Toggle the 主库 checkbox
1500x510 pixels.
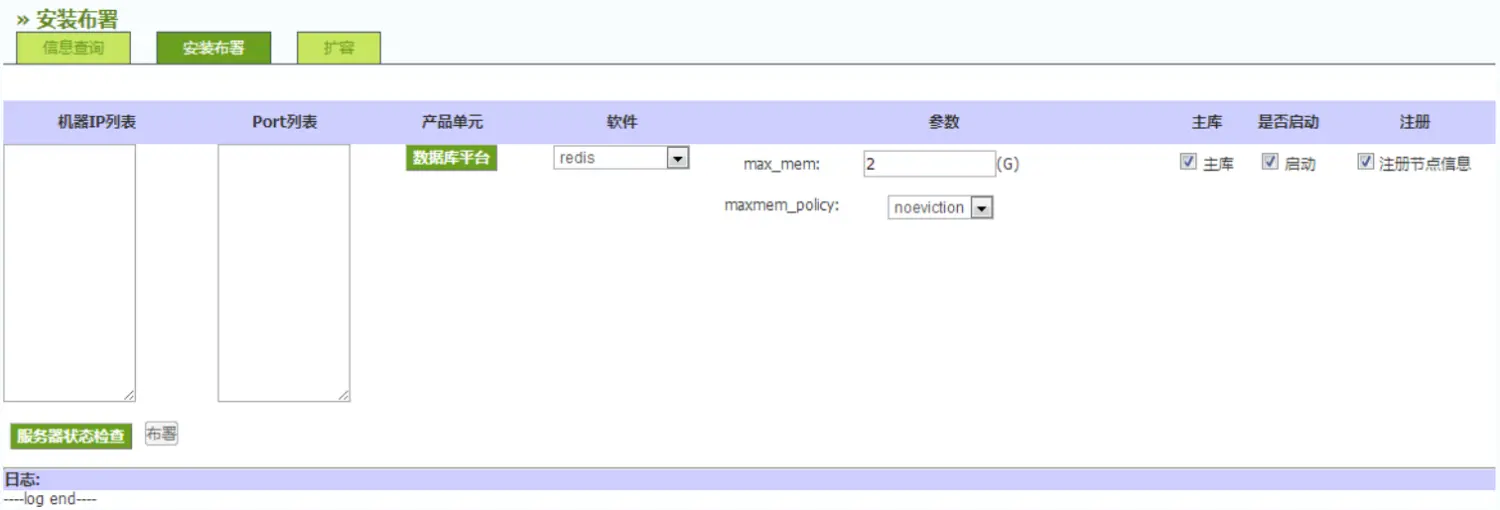click(1188, 162)
